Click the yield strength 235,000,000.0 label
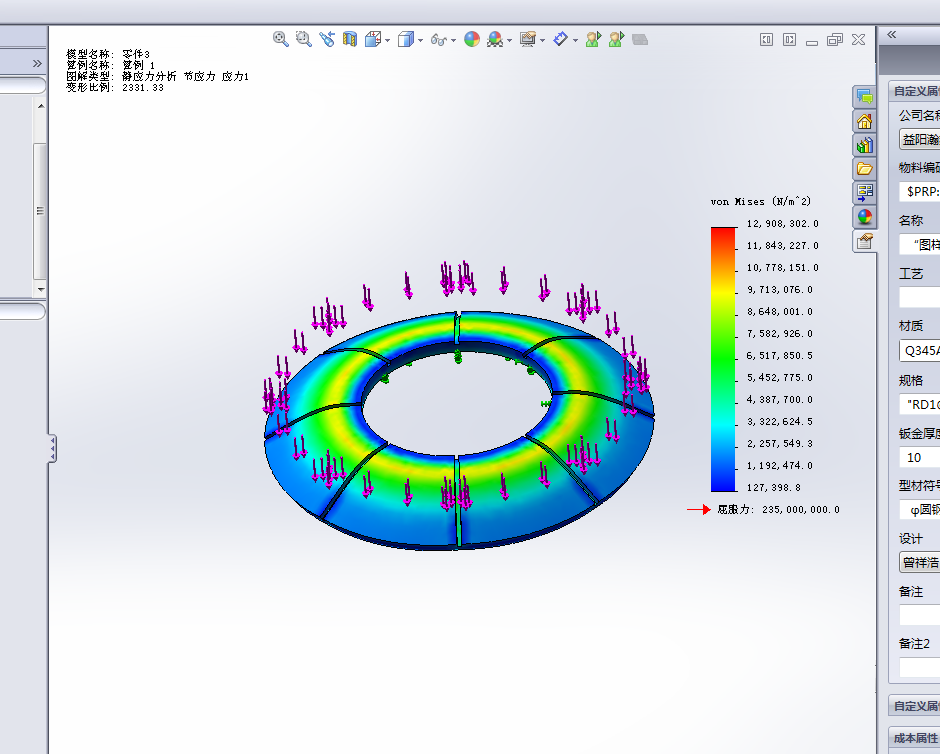The height and width of the screenshot is (754, 940). 778,509
